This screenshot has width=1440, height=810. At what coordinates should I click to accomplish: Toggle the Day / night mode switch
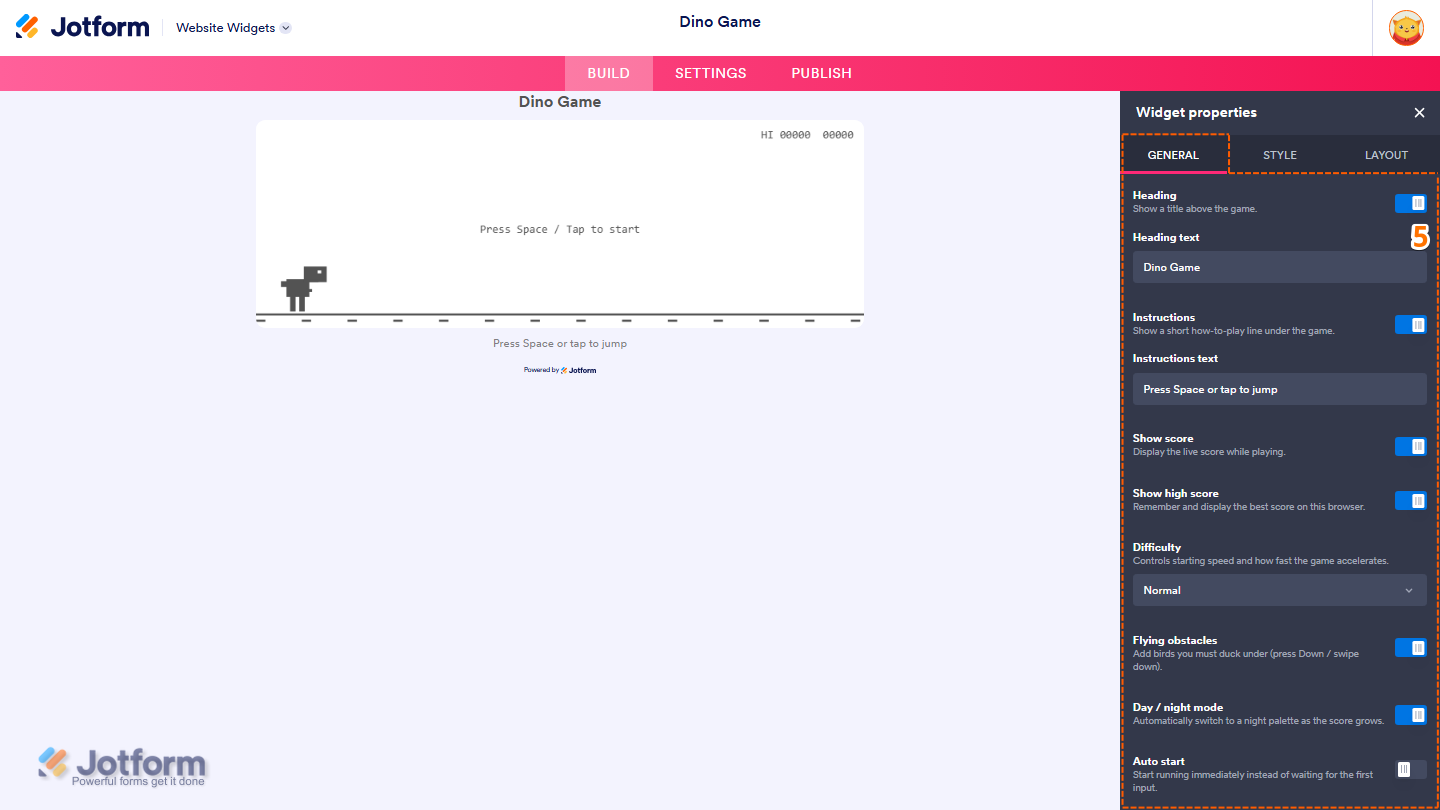pos(1411,715)
